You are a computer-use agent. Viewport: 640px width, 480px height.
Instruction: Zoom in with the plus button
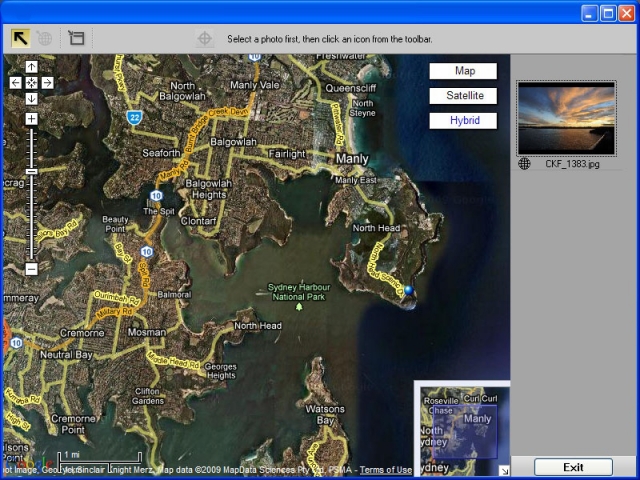point(31,119)
